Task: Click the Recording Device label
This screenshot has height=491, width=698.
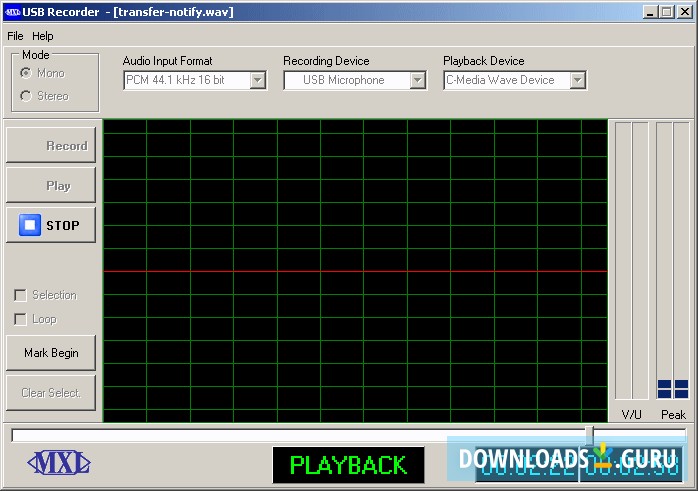Action: [326, 61]
